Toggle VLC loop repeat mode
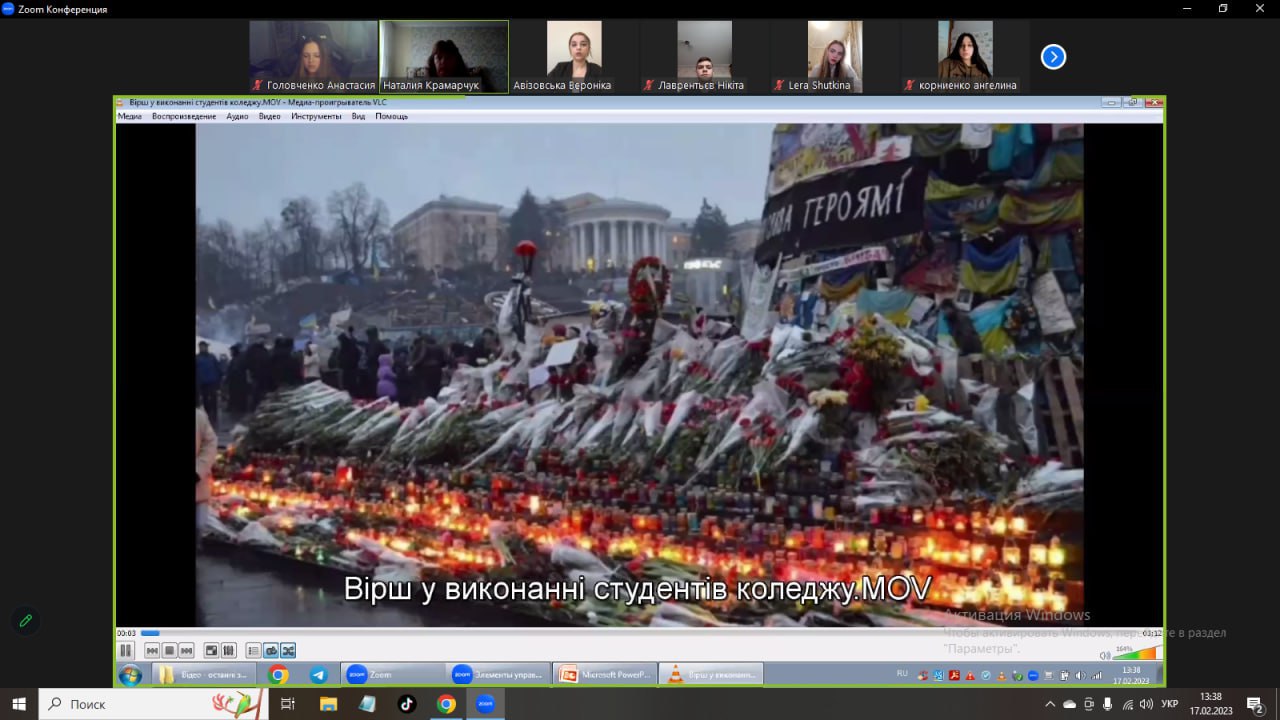 (x=270, y=650)
